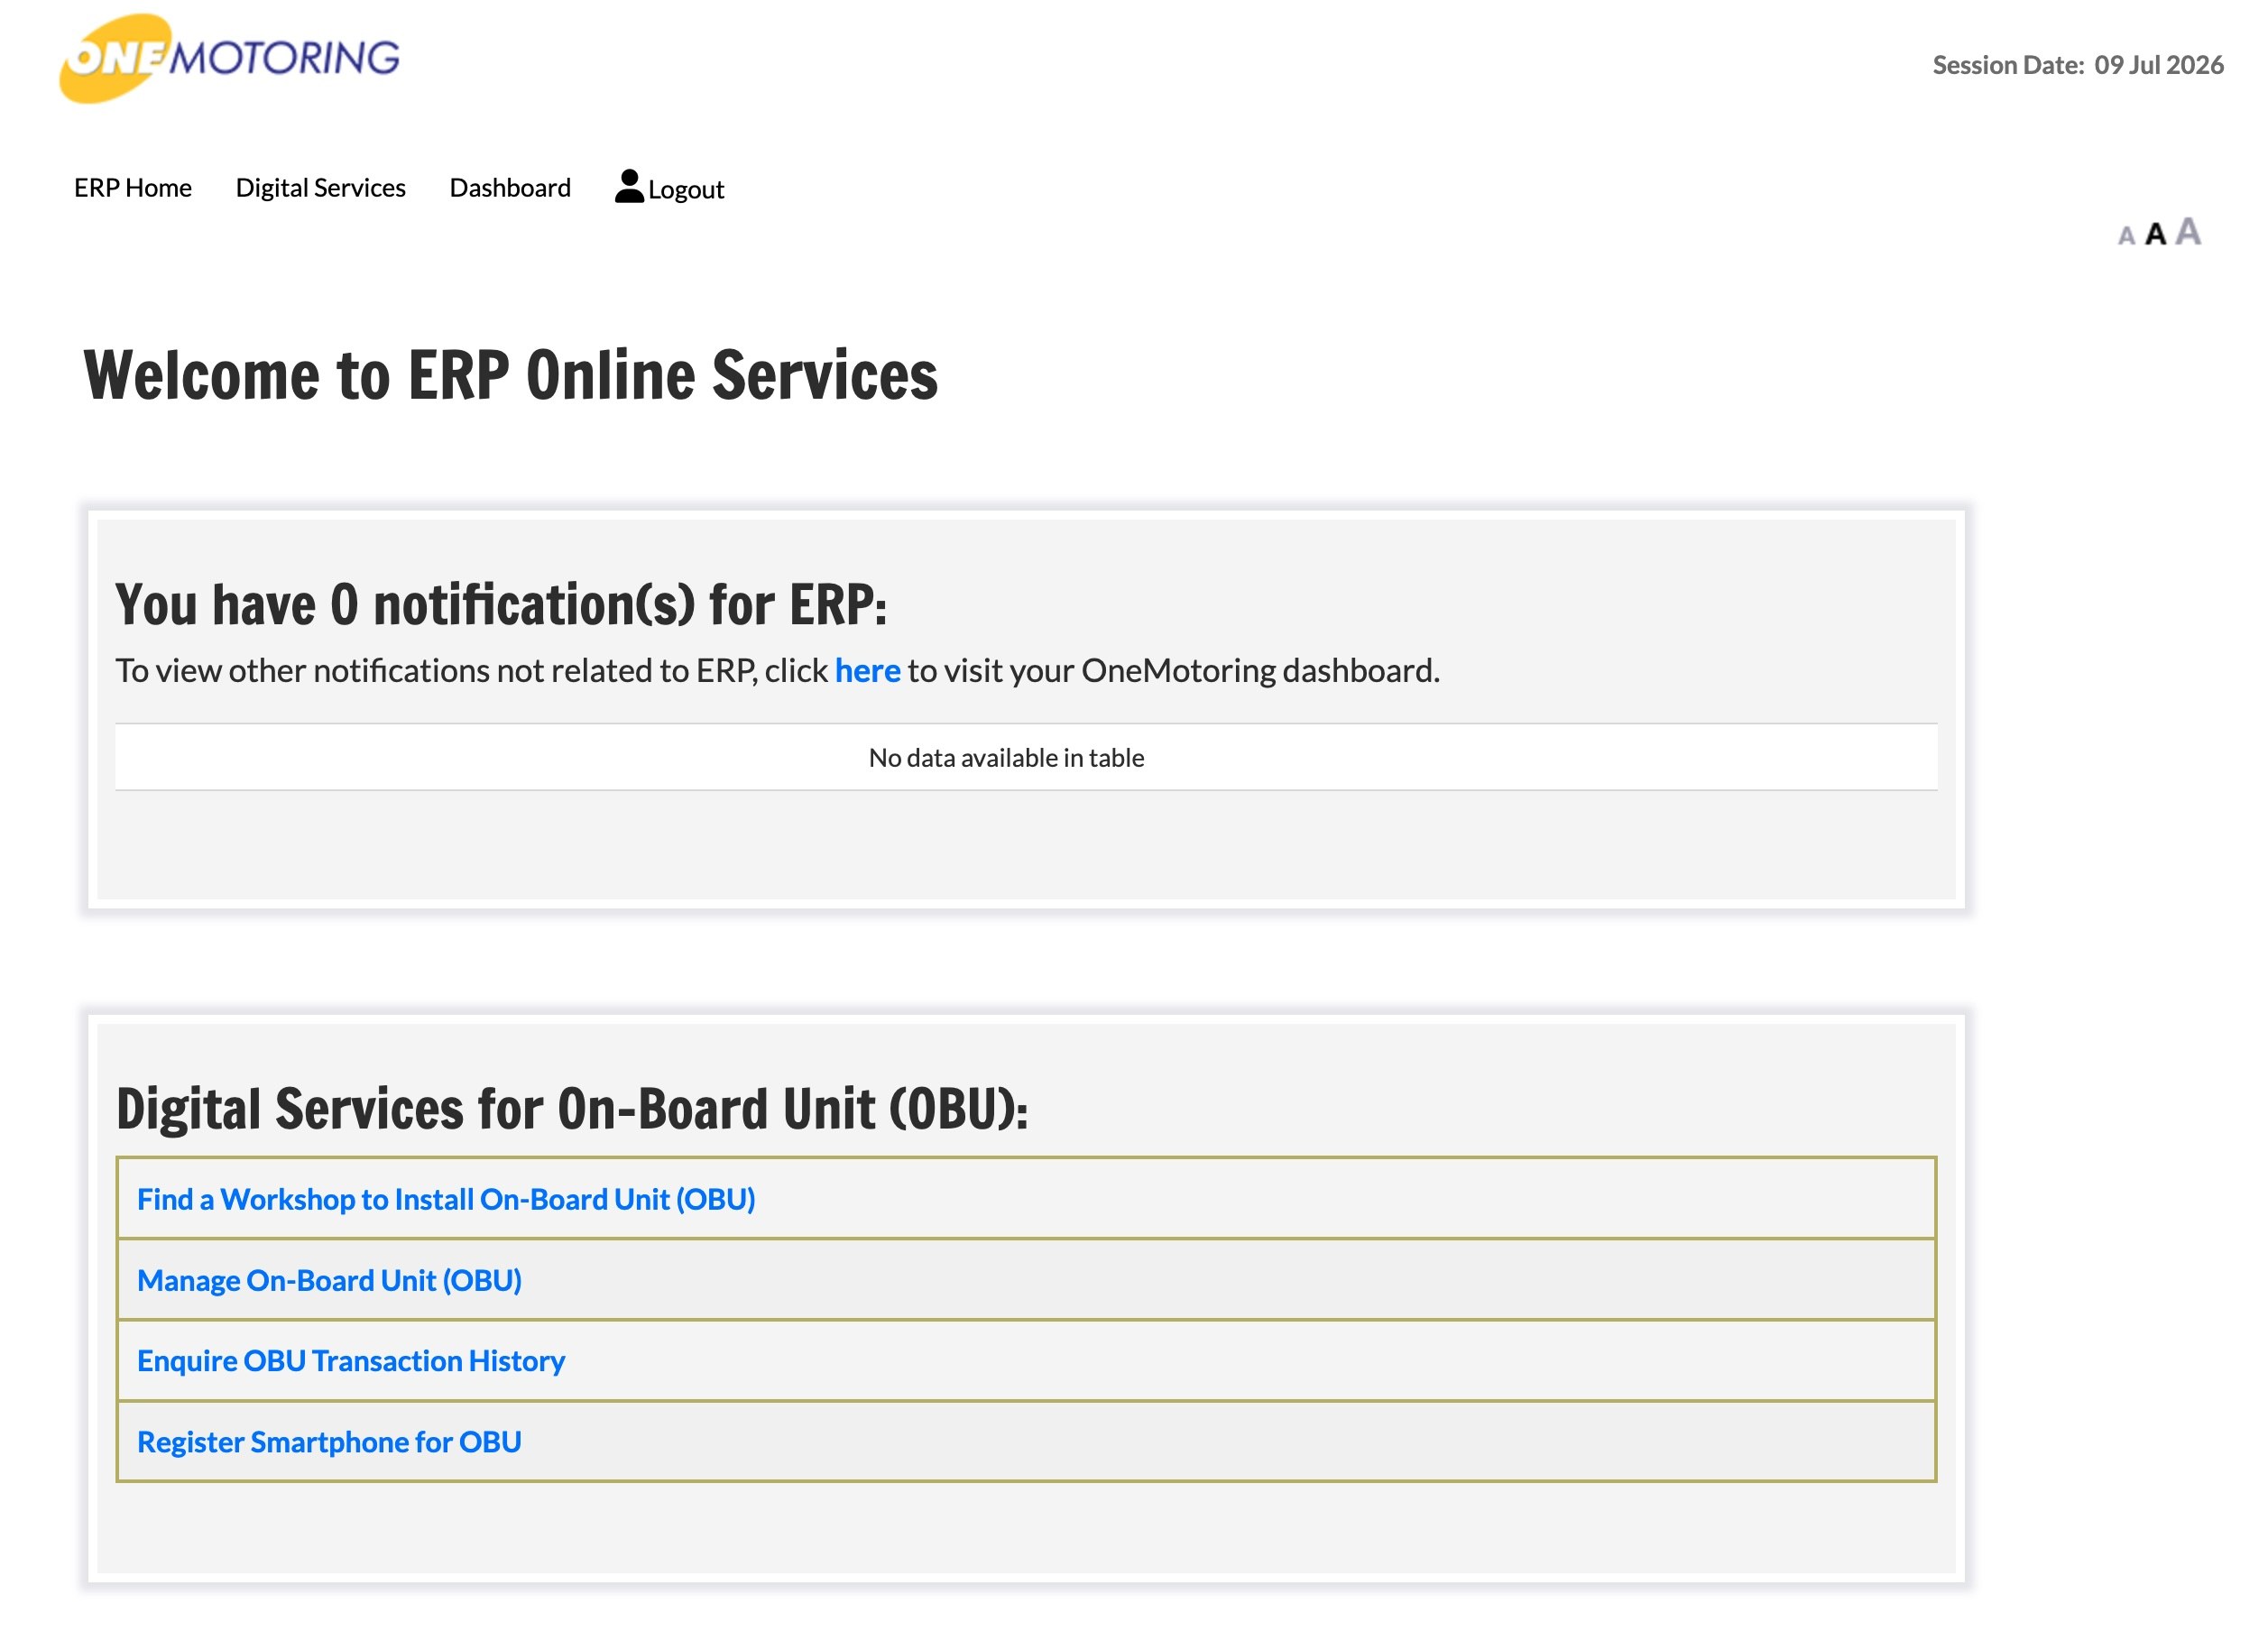
Task: Click the user profile icon beside Logout
Action: coord(629,186)
